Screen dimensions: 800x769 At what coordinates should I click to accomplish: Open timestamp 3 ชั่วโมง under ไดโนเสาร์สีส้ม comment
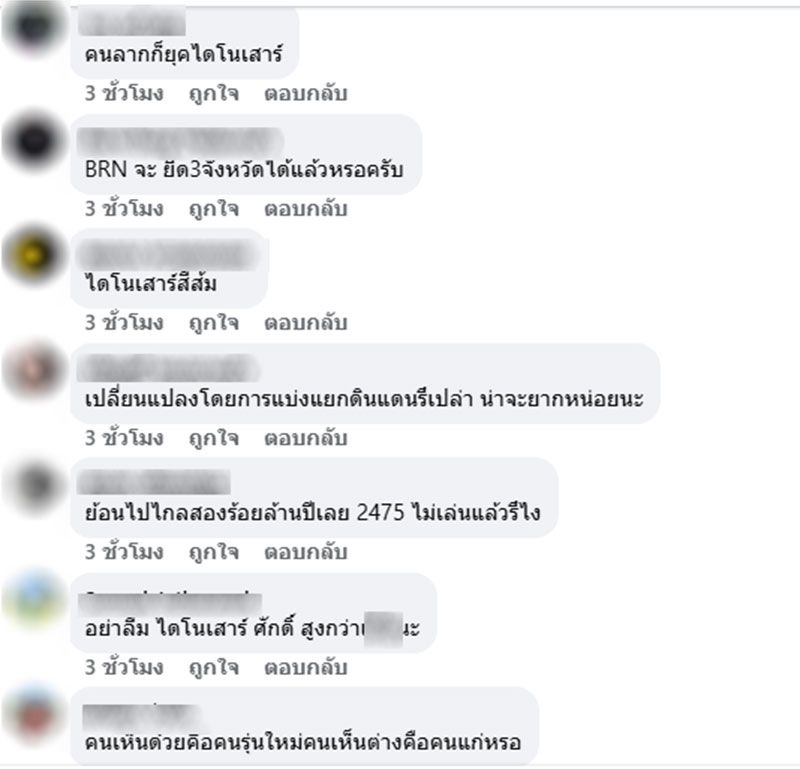point(124,323)
